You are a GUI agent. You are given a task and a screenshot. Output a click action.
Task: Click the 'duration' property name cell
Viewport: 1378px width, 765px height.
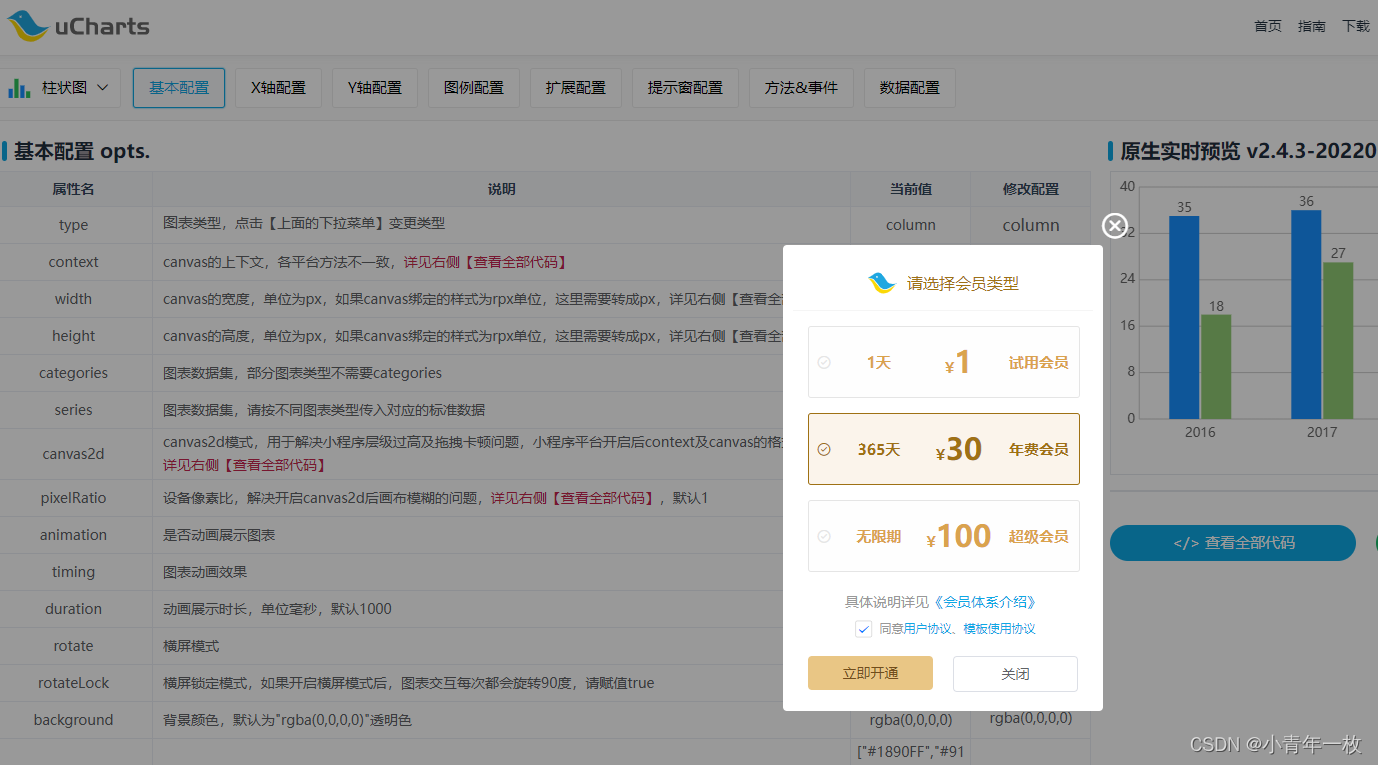(73, 609)
